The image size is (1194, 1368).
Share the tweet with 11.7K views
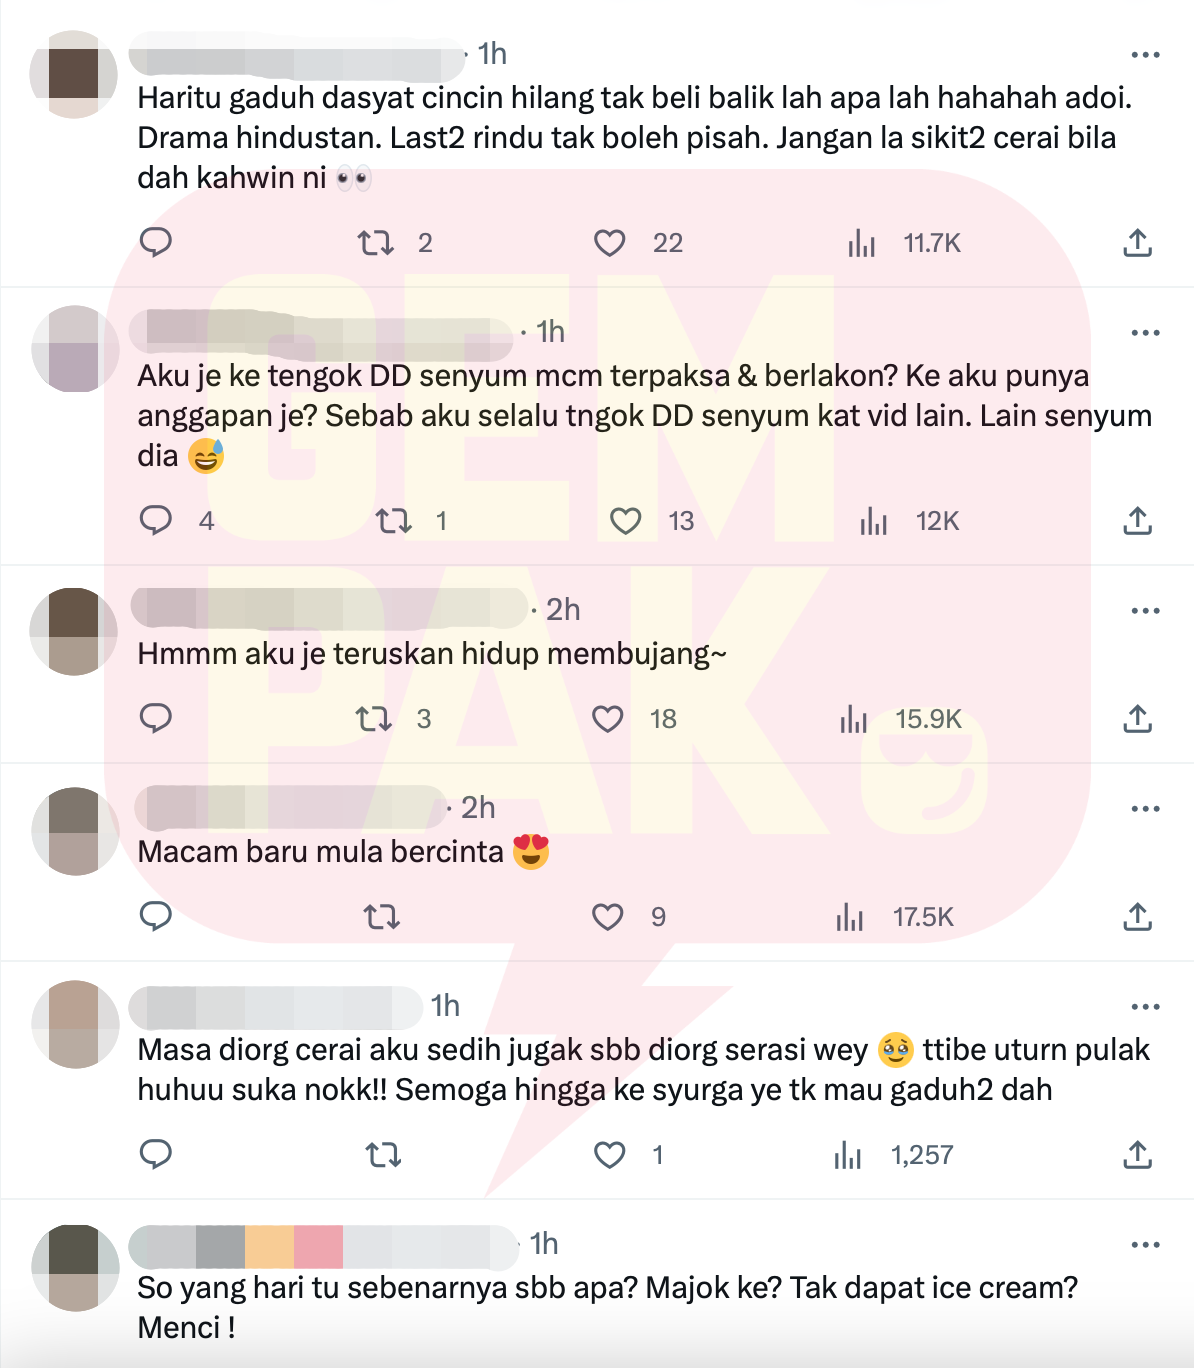pyautogui.click(x=1138, y=243)
